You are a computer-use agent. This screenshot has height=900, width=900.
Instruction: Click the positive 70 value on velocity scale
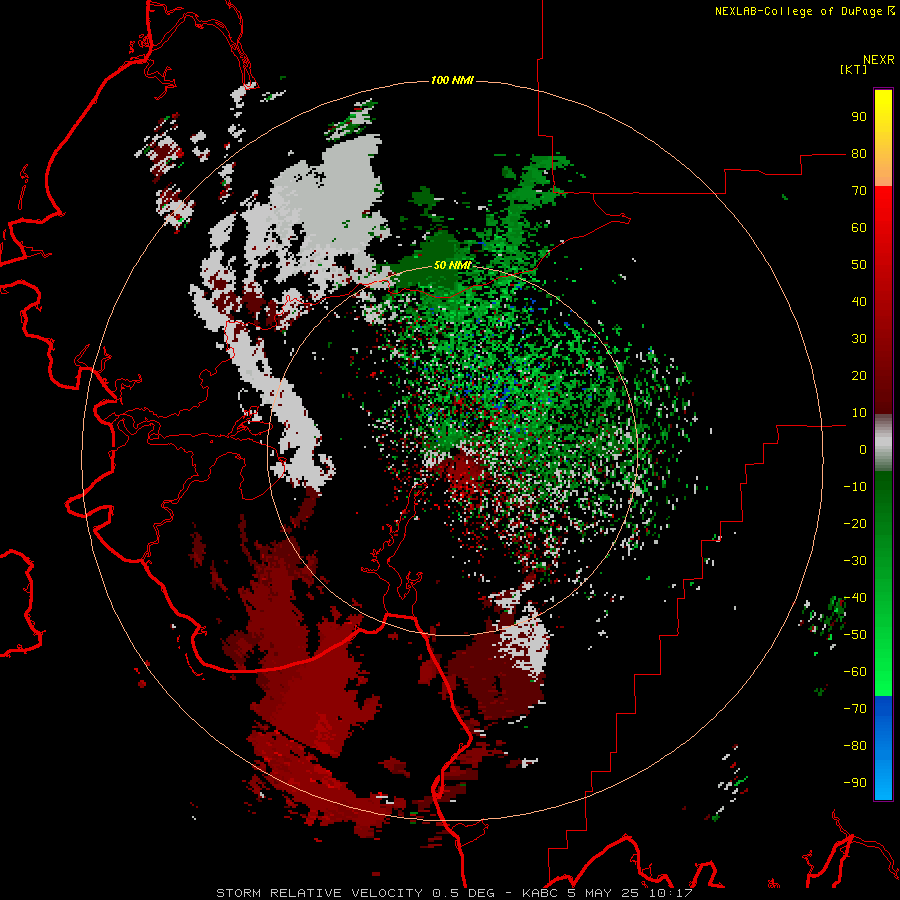859,191
